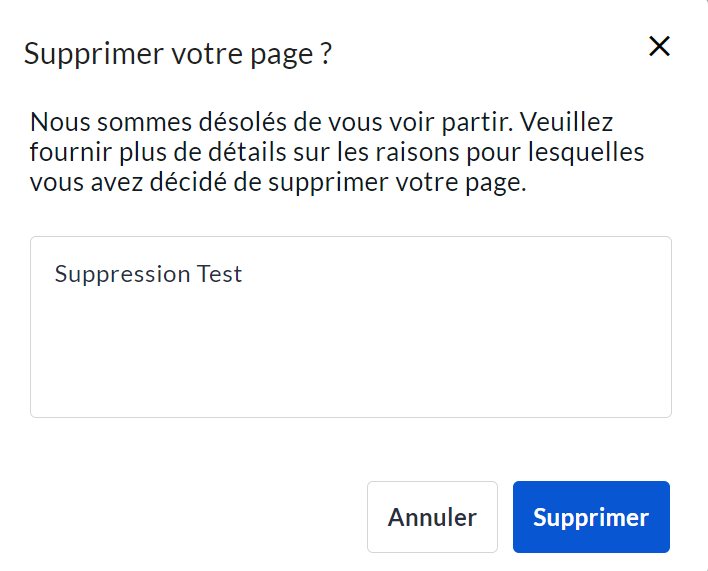The height and width of the screenshot is (571, 708).
Task: Click the word 'Suppression' in the textbox
Action: coord(121,274)
